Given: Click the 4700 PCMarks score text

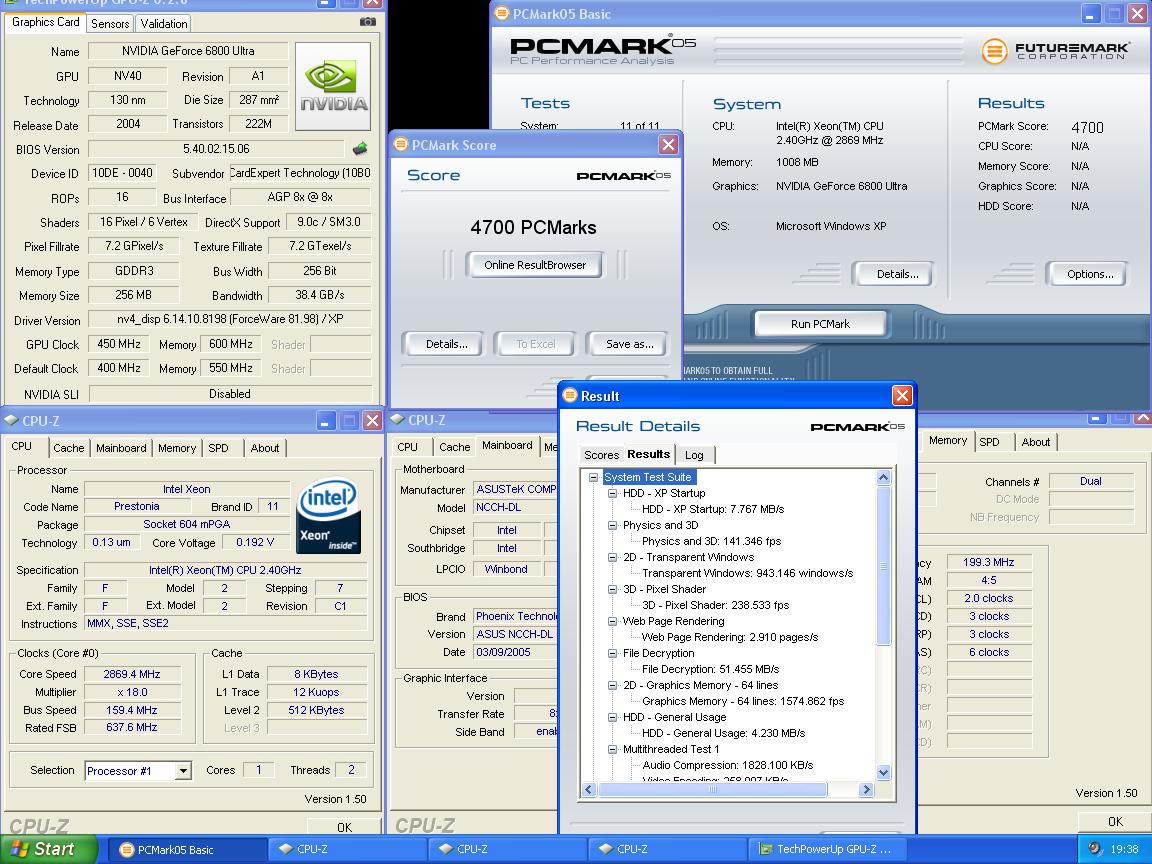Looking at the screenshot, I should click(x=533, y=228).
